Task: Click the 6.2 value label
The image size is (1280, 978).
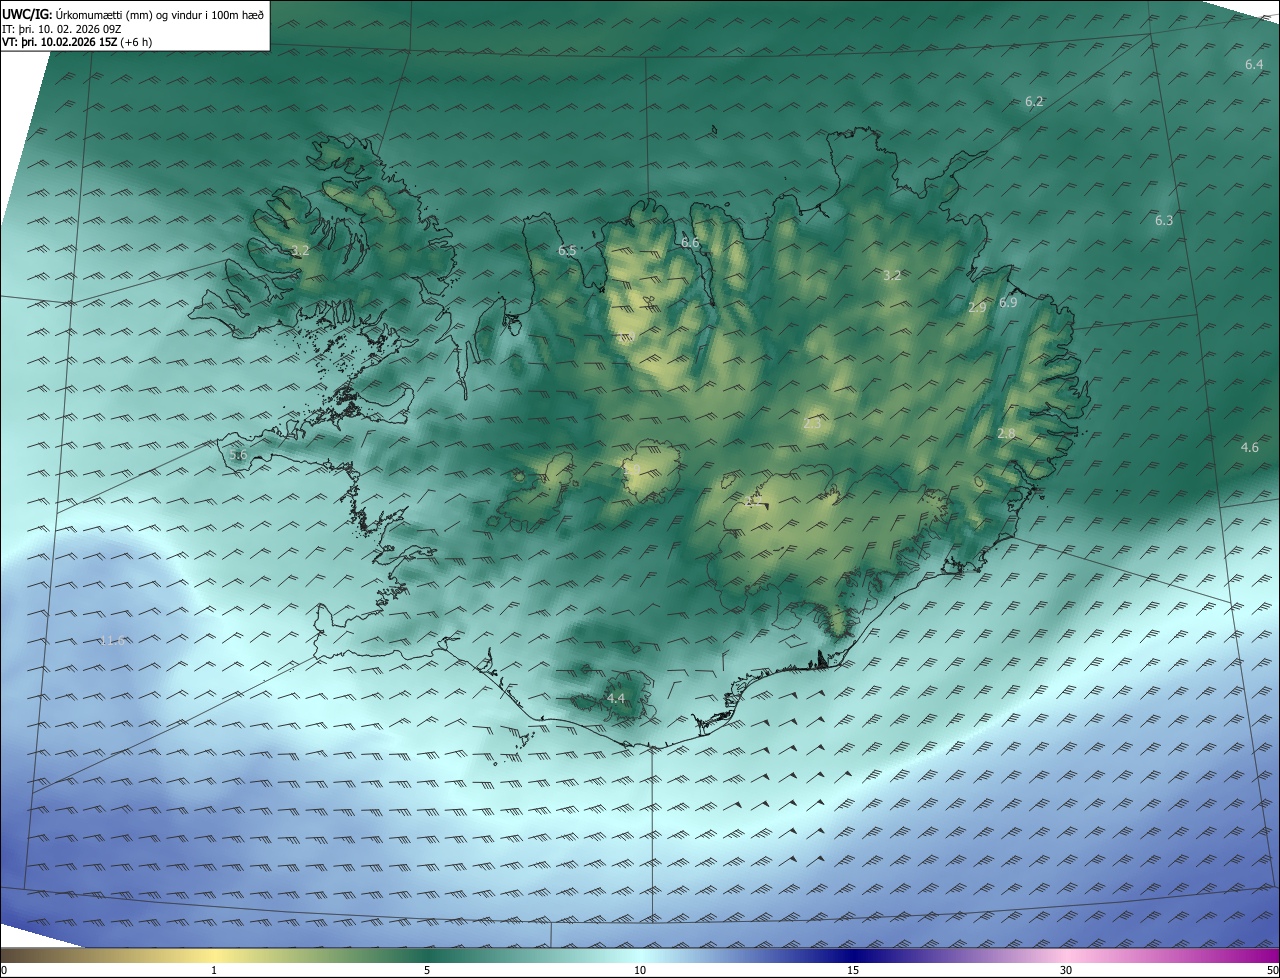Action: [1034, 101]
